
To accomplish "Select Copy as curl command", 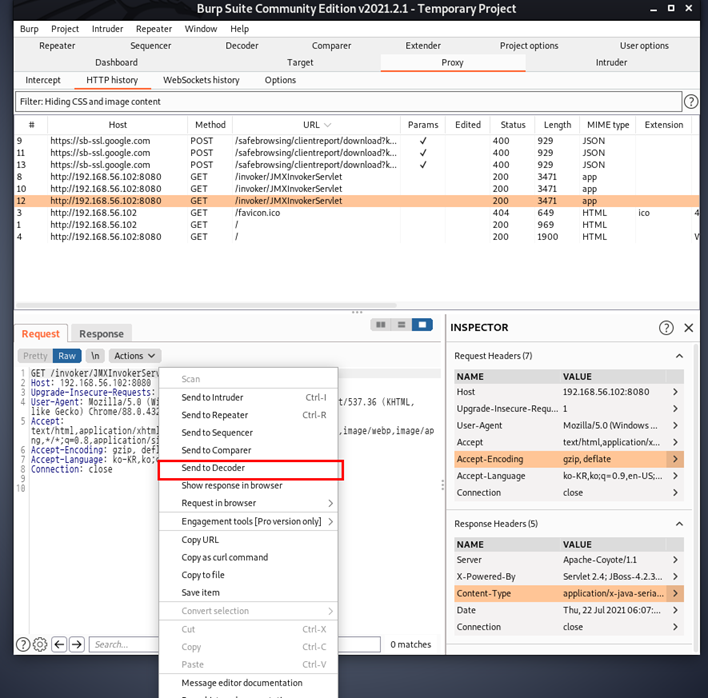I will pyautogui.click(x=248, y=558).
